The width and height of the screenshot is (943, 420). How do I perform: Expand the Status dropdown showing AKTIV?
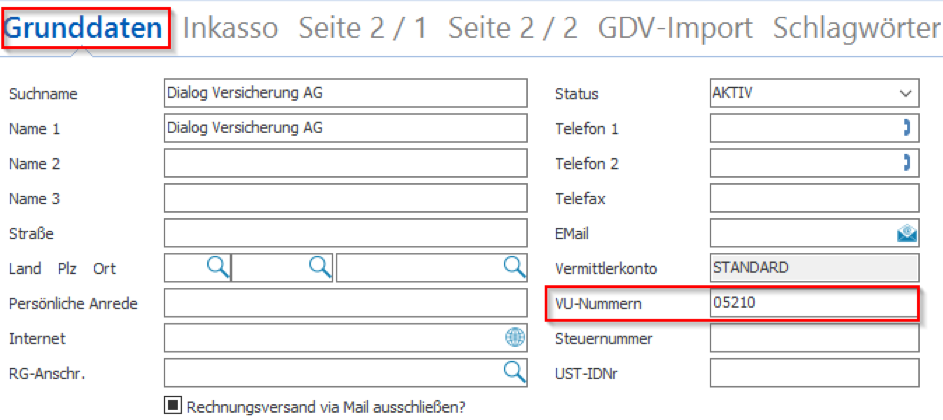coord(906,93)
